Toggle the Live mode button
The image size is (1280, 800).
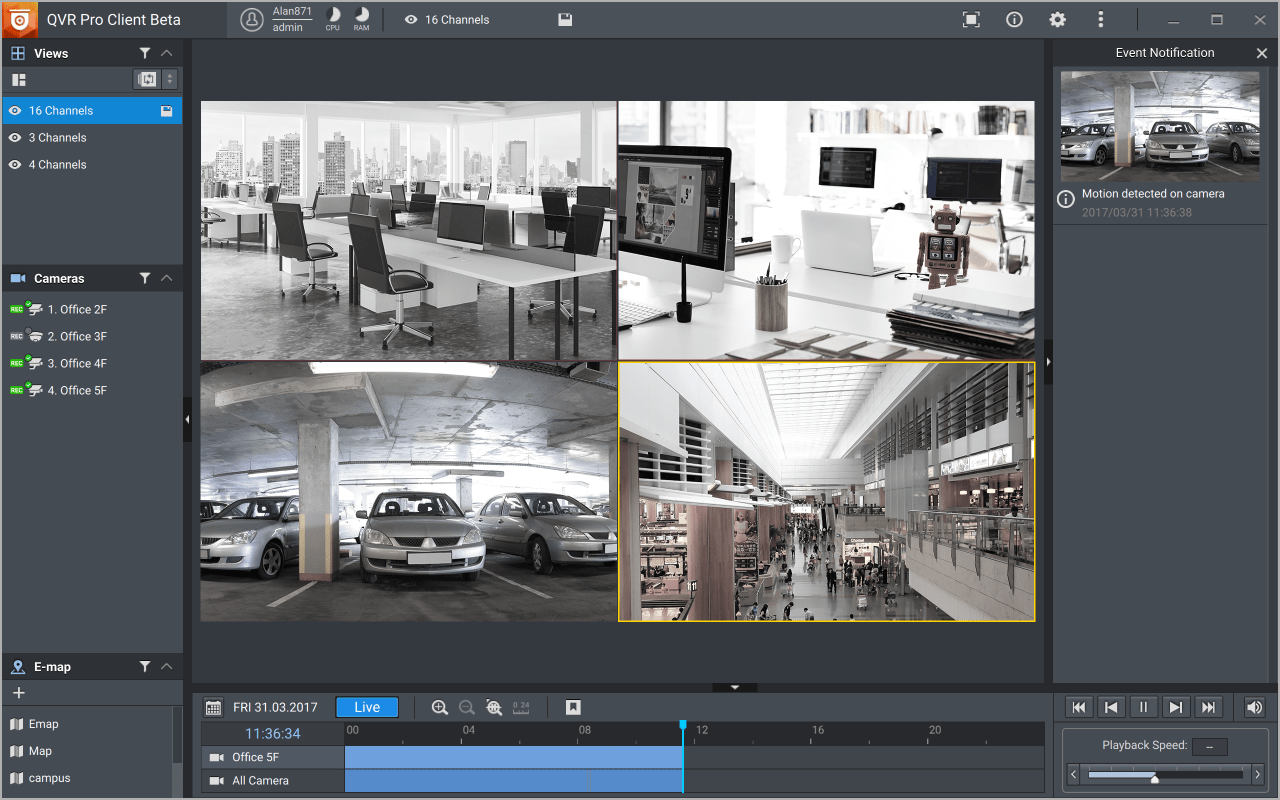pyautogui.click(x=366, y=707)
